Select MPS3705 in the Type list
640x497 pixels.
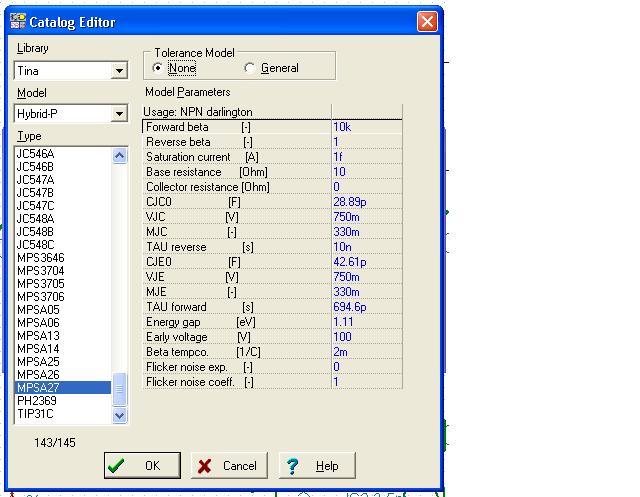[x=63, y=284]
